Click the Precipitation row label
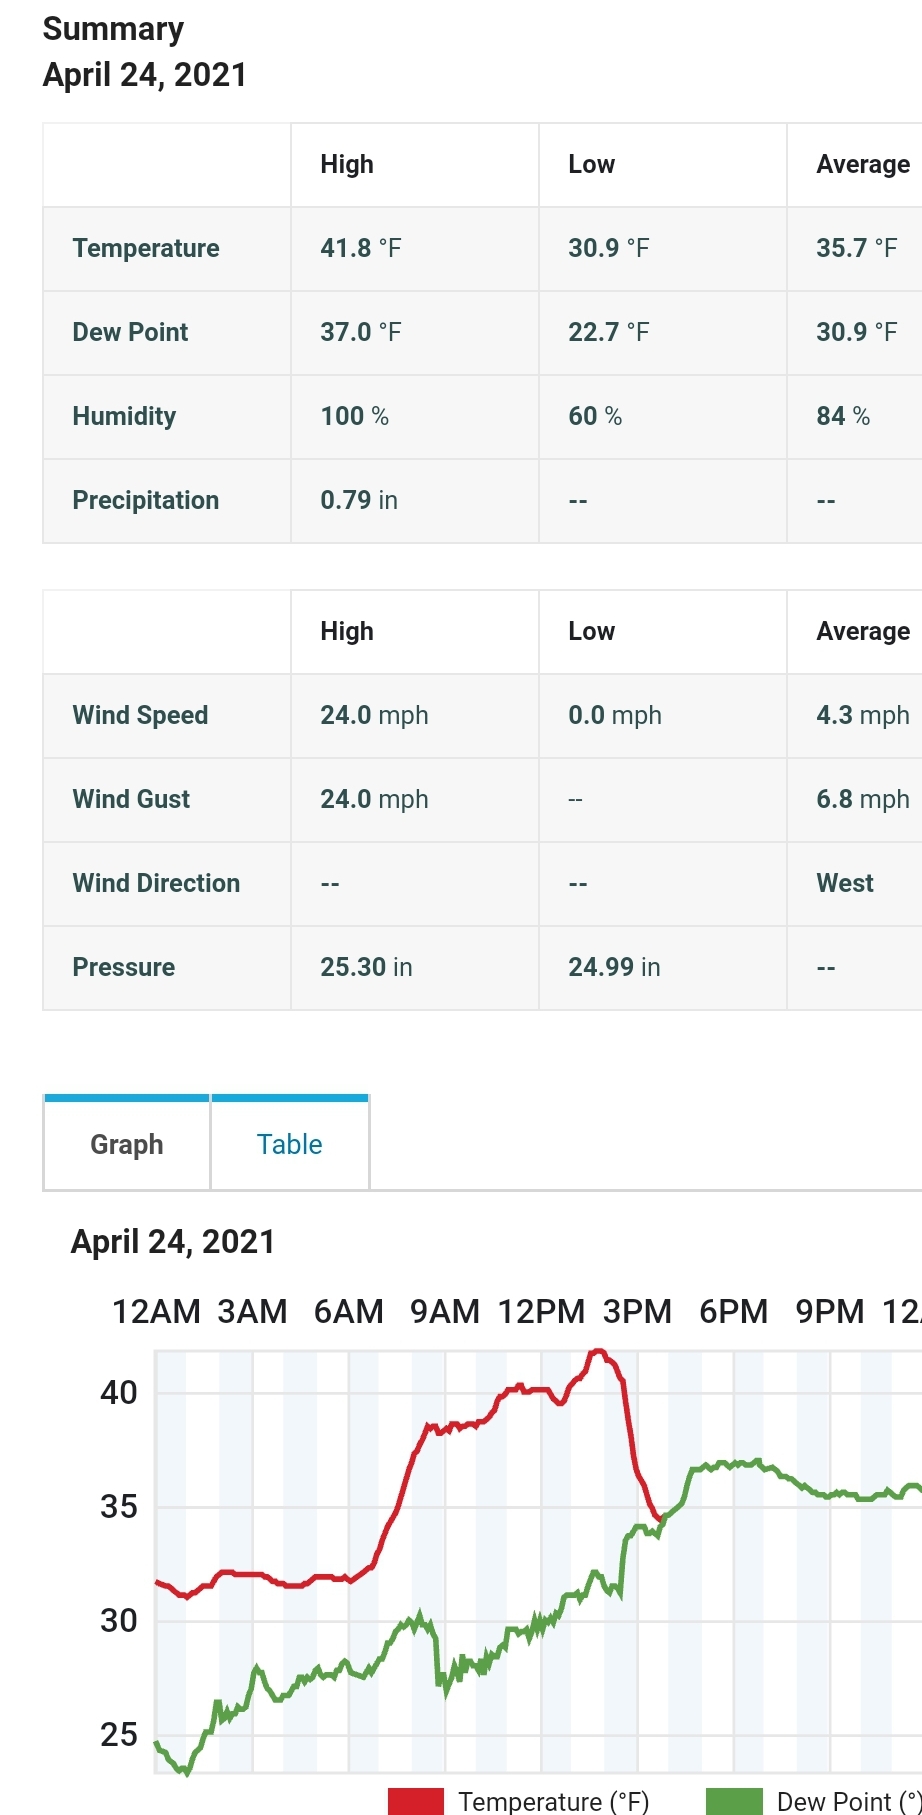This screenshot has width=922, height=1815. tap(146, 500)
